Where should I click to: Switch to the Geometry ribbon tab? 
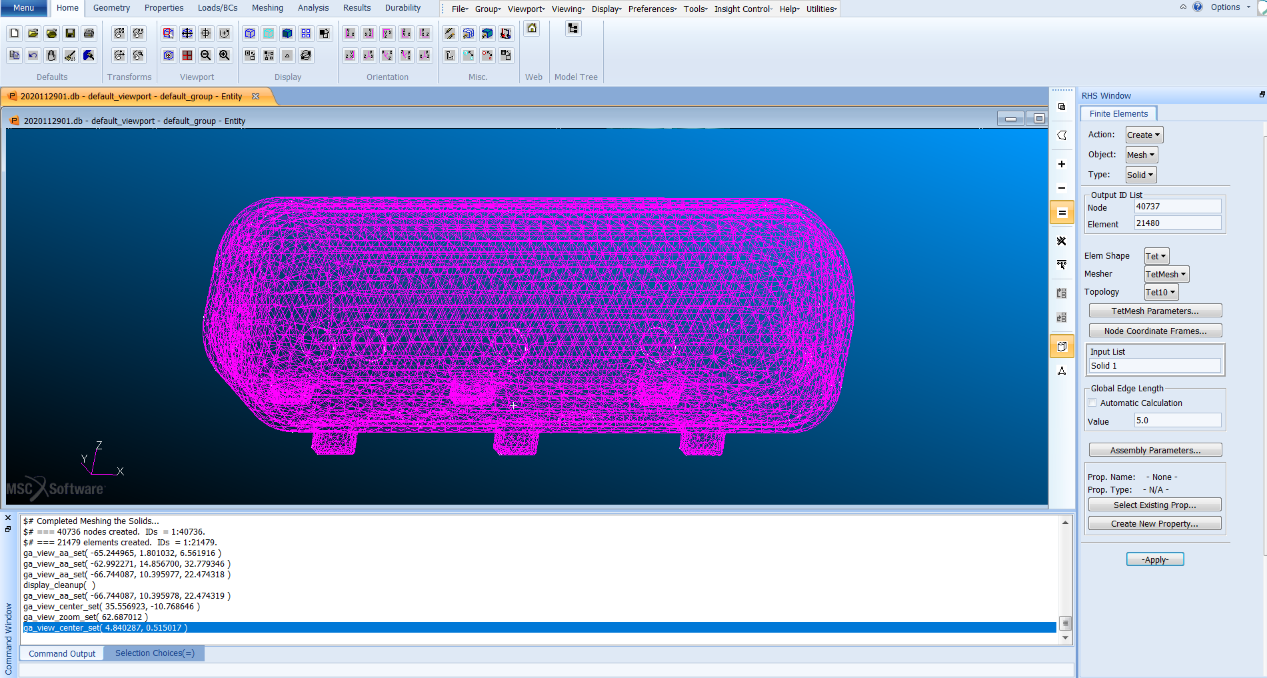click(112, 8)
